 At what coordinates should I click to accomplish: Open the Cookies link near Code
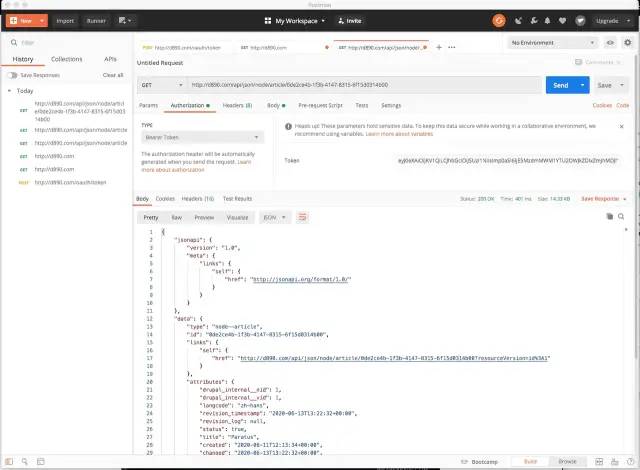(x=602, y=105)
